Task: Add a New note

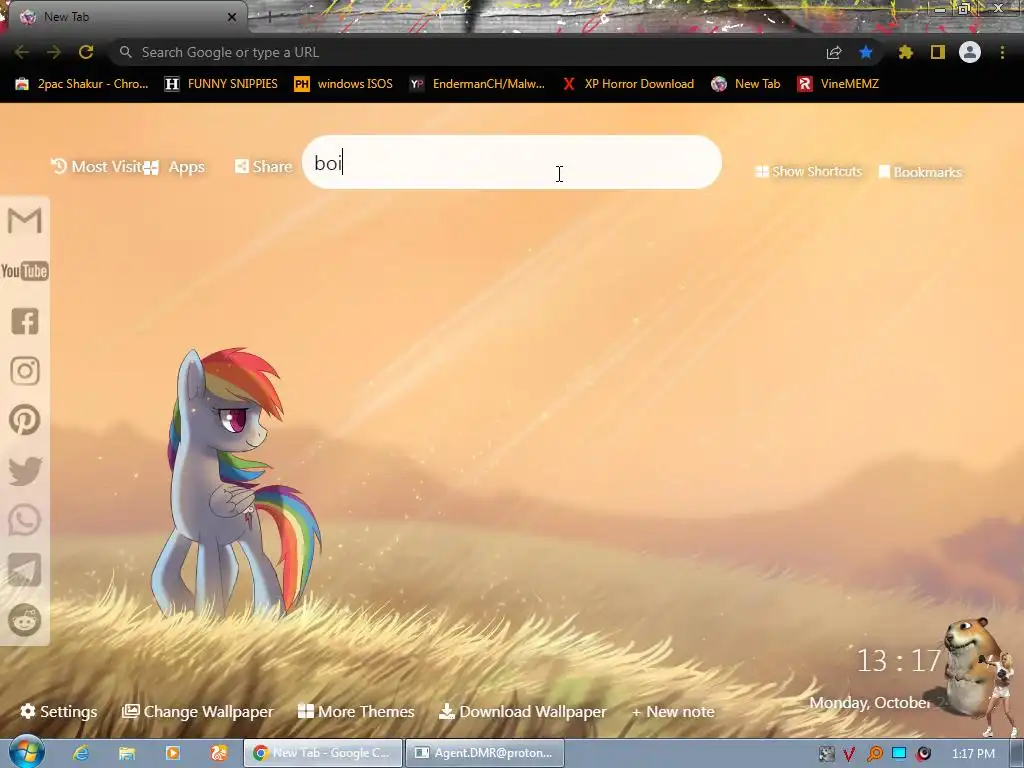Action: (x=673, y=711)
